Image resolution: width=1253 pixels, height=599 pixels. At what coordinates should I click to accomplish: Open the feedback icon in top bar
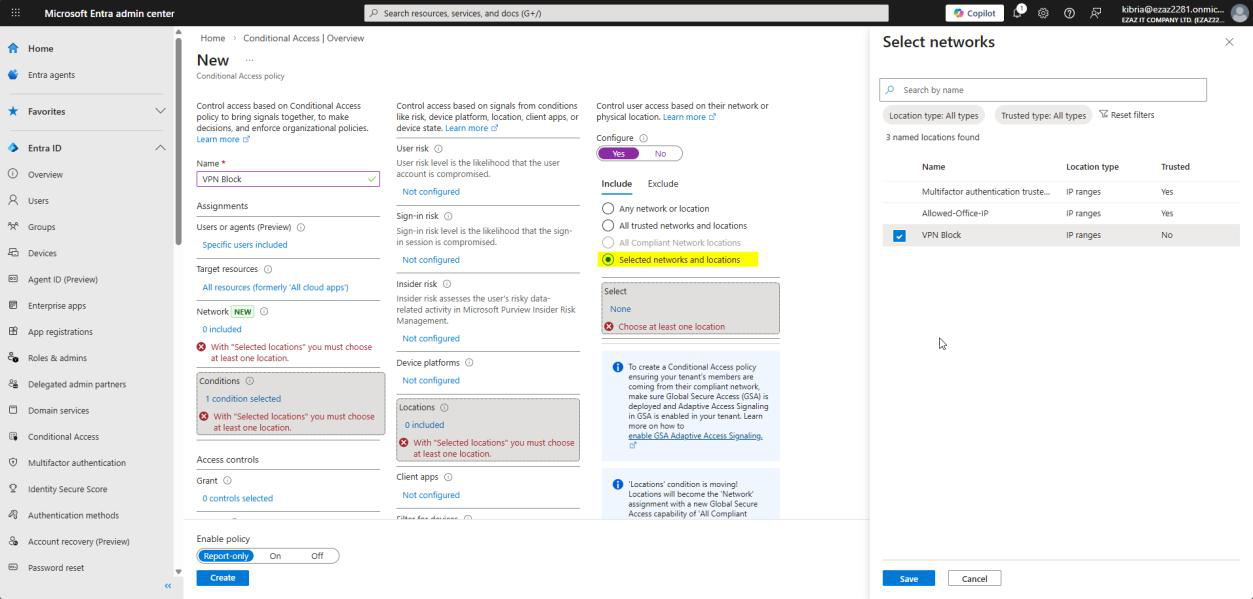1095,13
